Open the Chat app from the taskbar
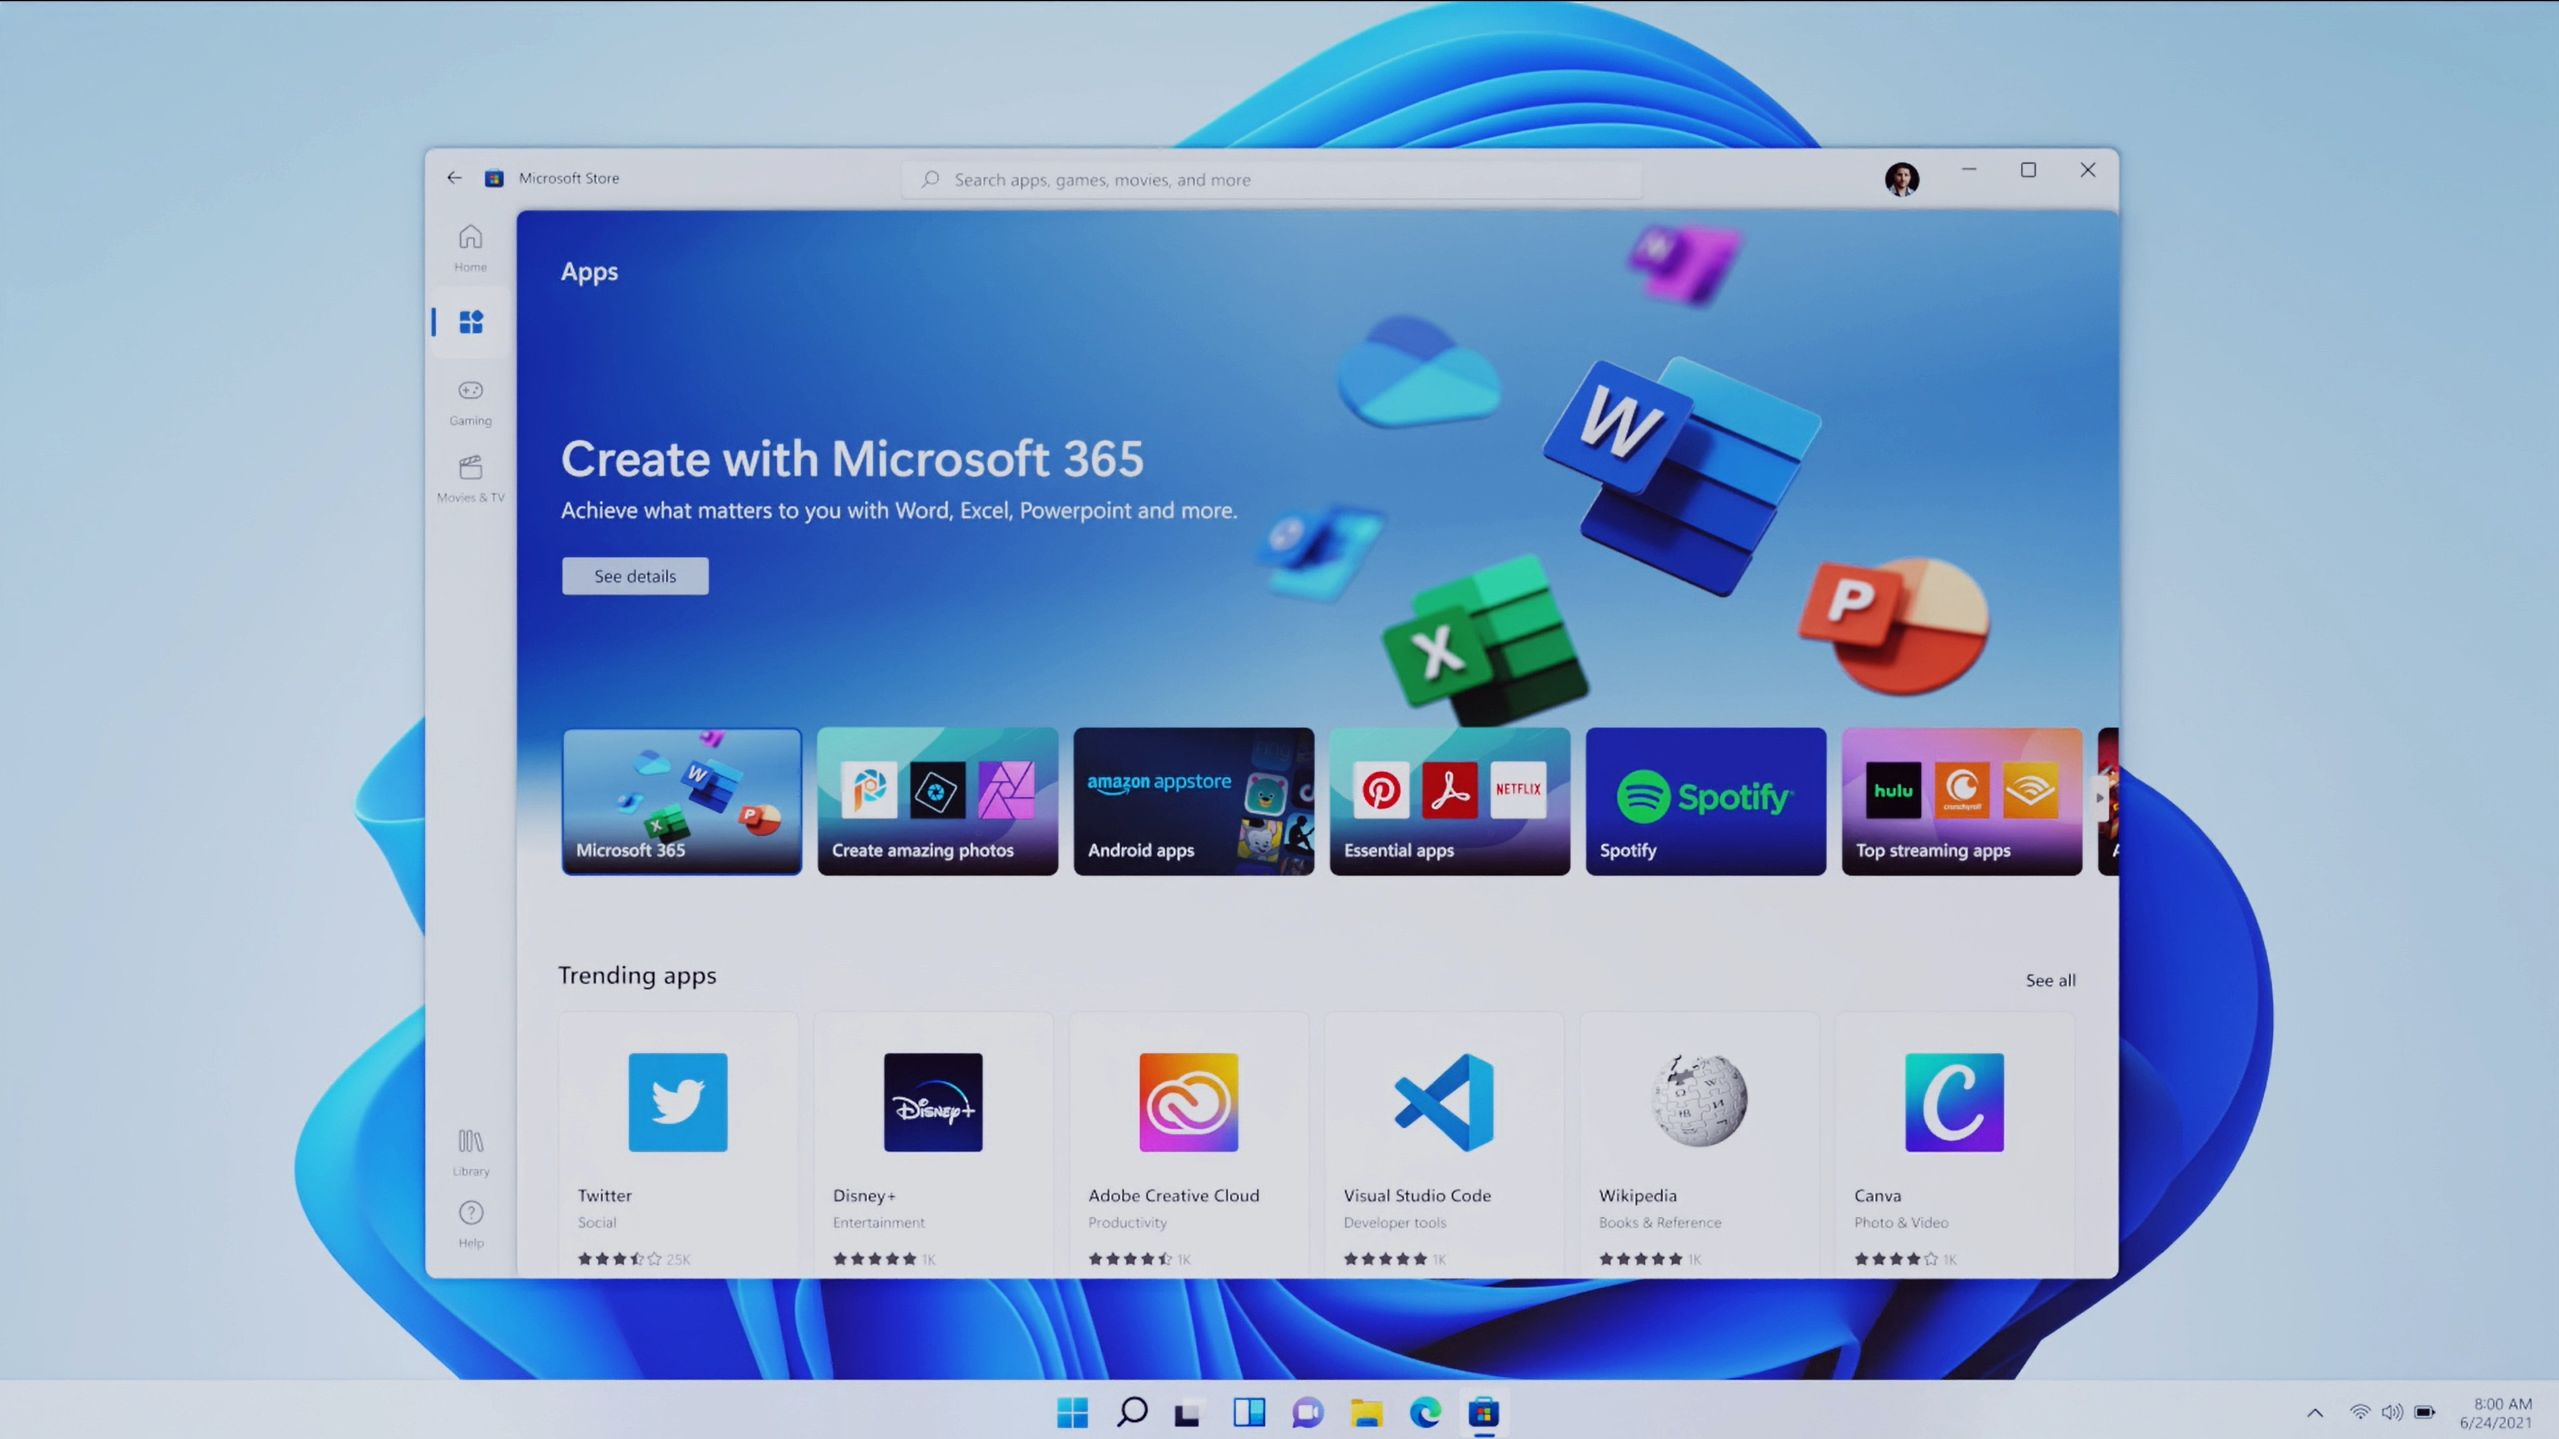 coord(1305,1413)
